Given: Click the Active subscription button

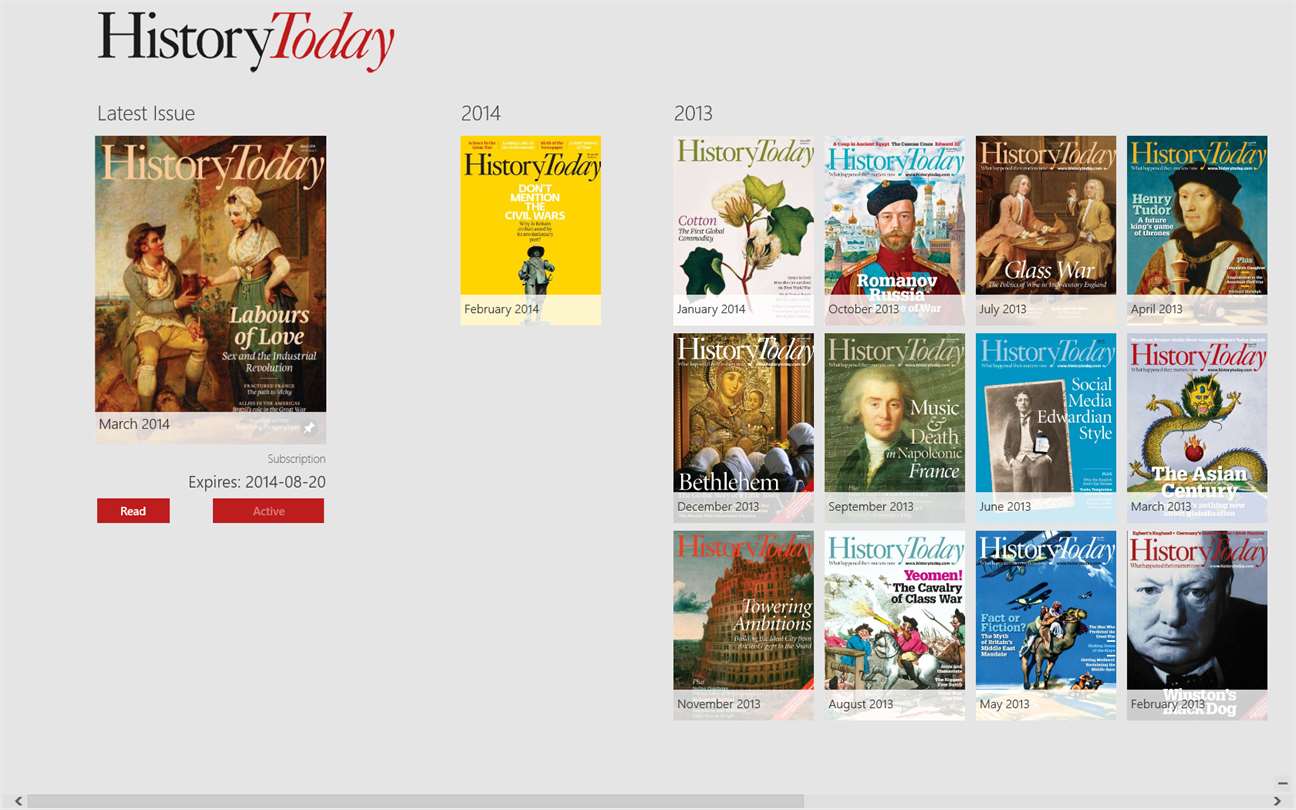Looking at the screenshot, I should point(268,511).
